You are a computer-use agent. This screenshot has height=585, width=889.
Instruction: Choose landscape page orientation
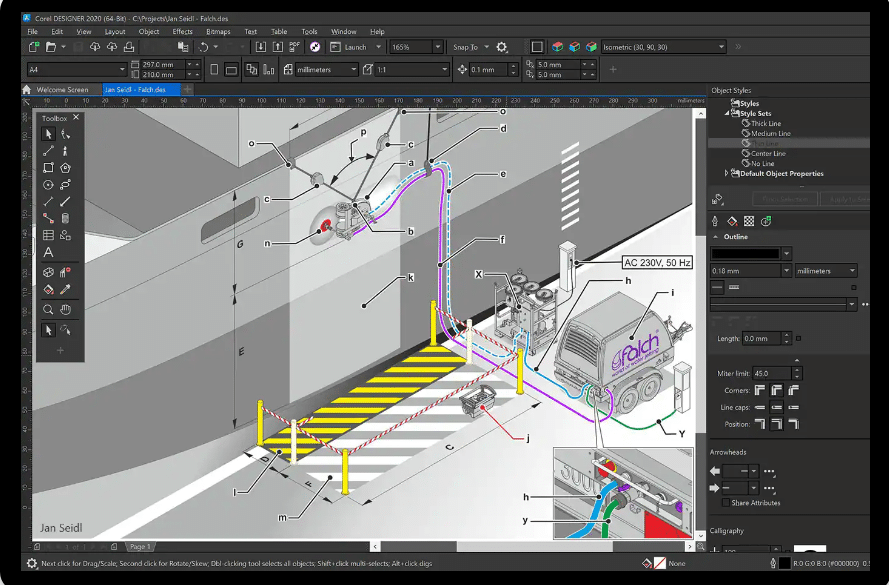(231, 70)
